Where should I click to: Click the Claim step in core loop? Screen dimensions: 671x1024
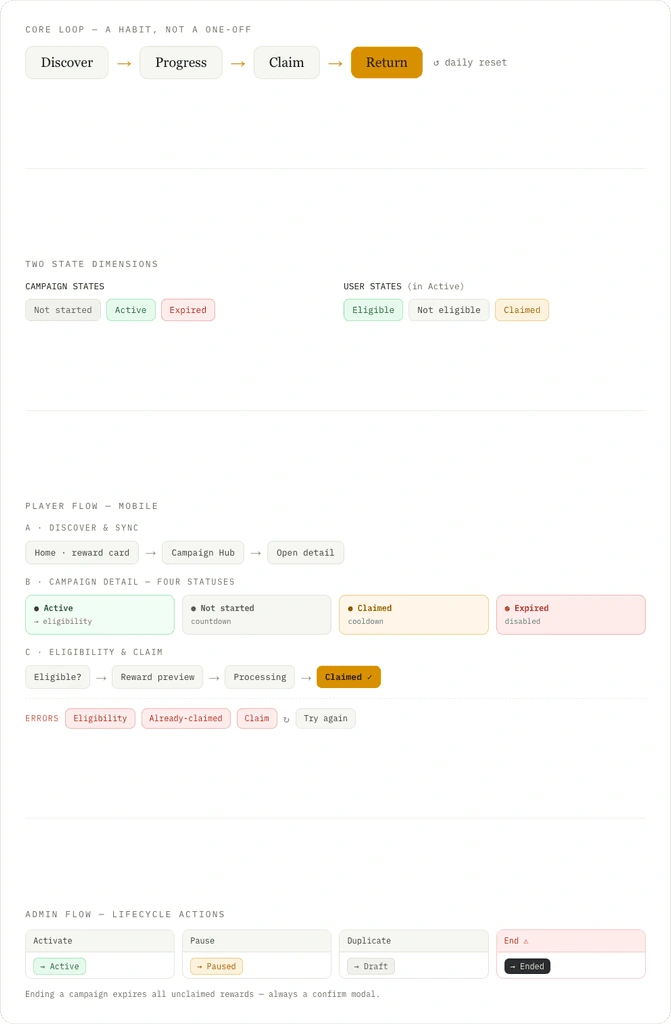[x=287, y=63]
